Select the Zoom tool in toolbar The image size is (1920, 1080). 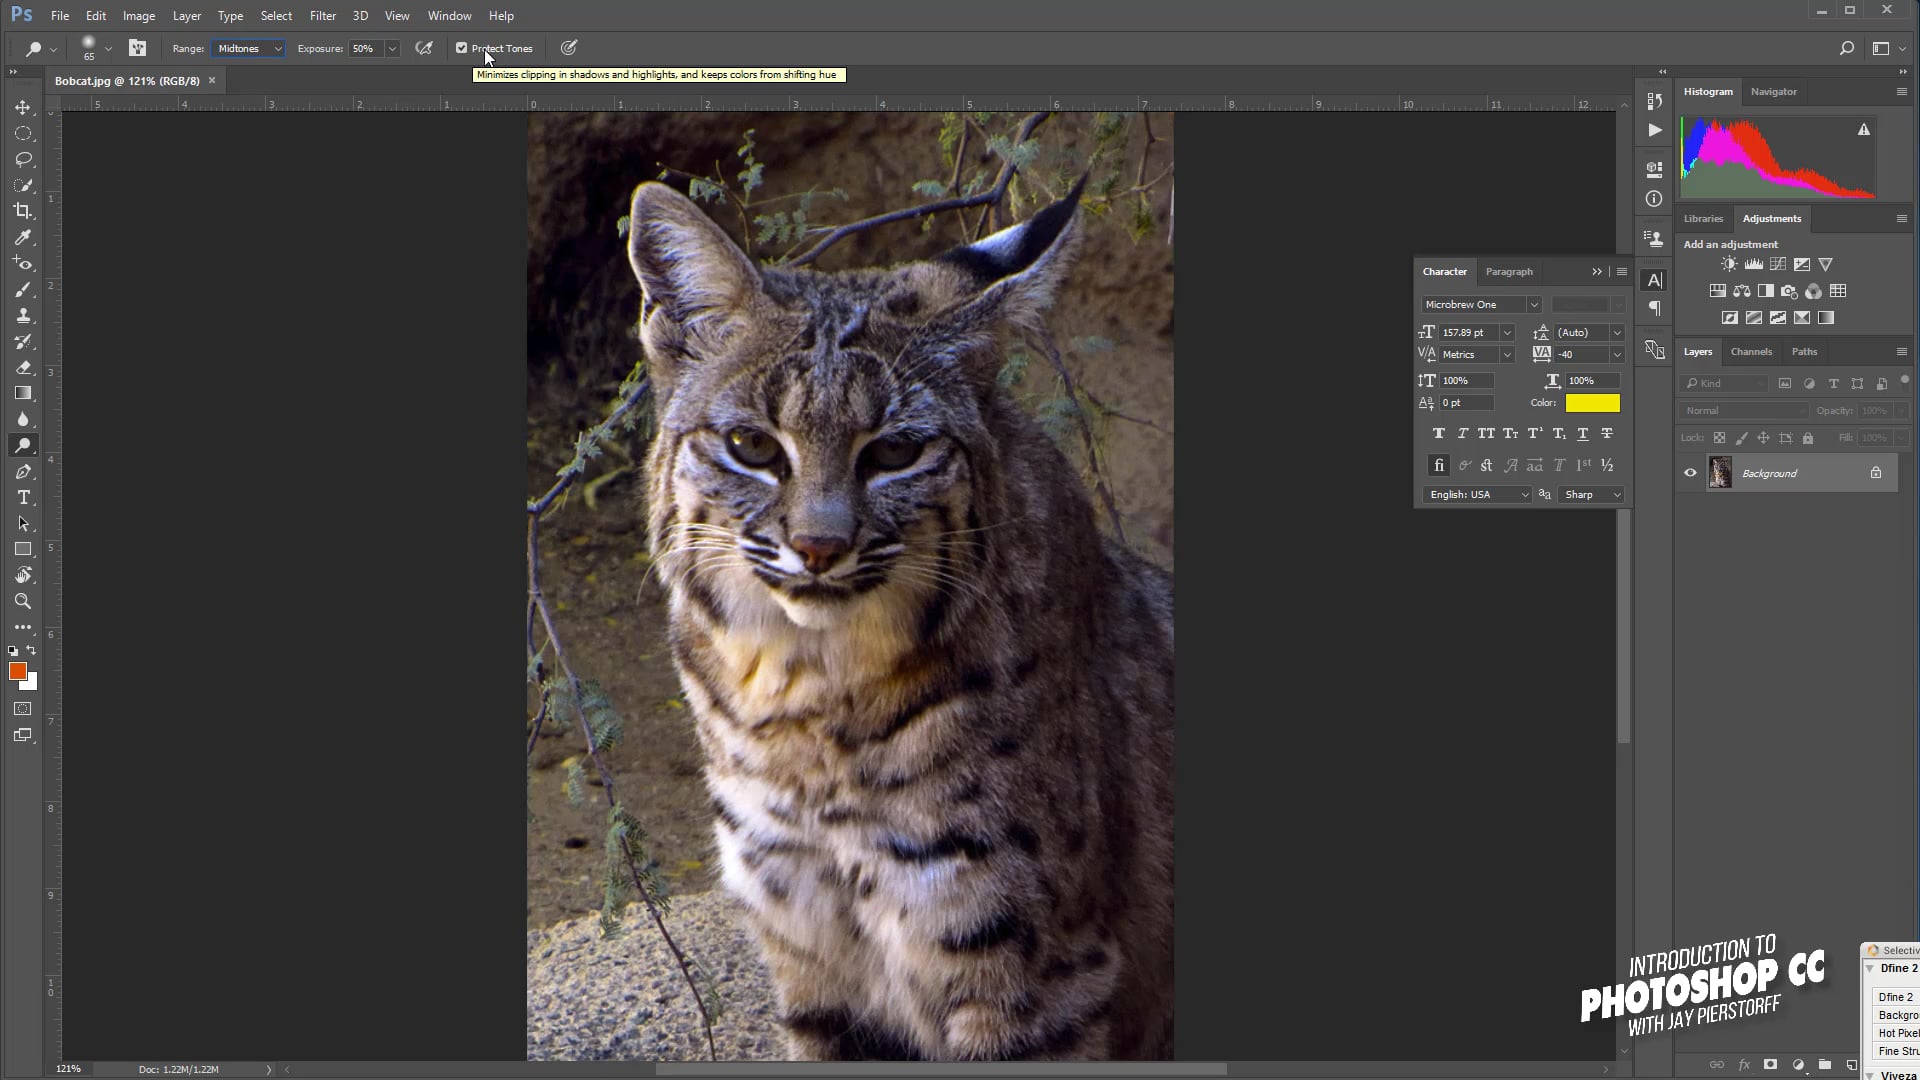click(23, 601)
